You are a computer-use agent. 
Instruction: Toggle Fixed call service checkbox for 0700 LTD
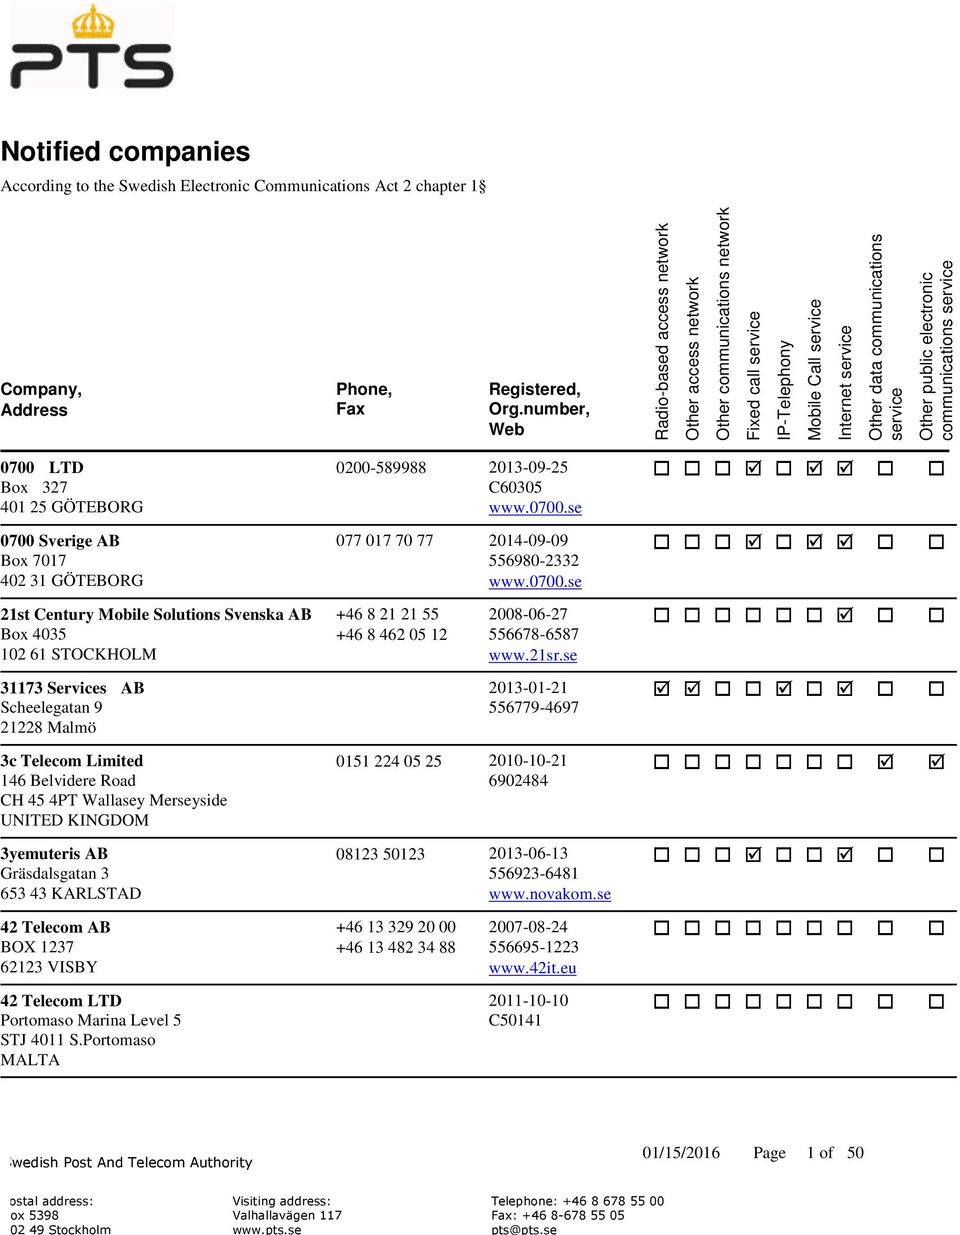754,468
